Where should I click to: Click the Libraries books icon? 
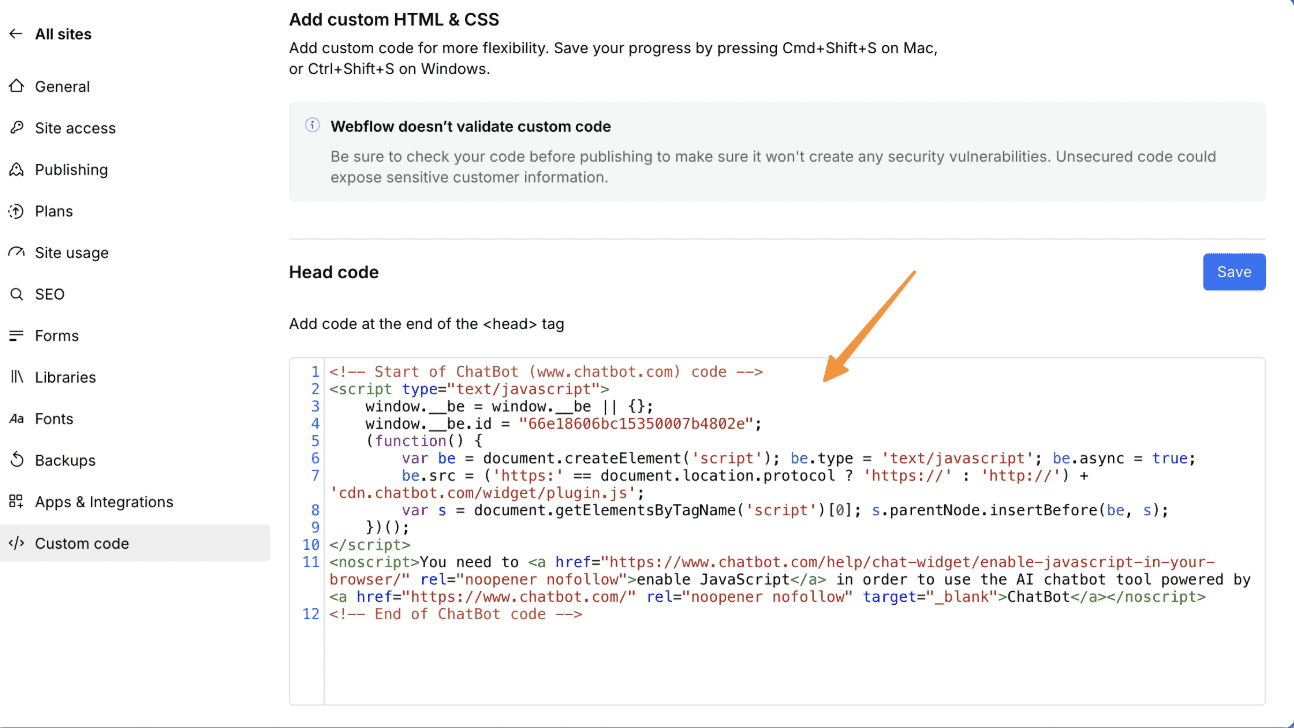tap(16, 377)
